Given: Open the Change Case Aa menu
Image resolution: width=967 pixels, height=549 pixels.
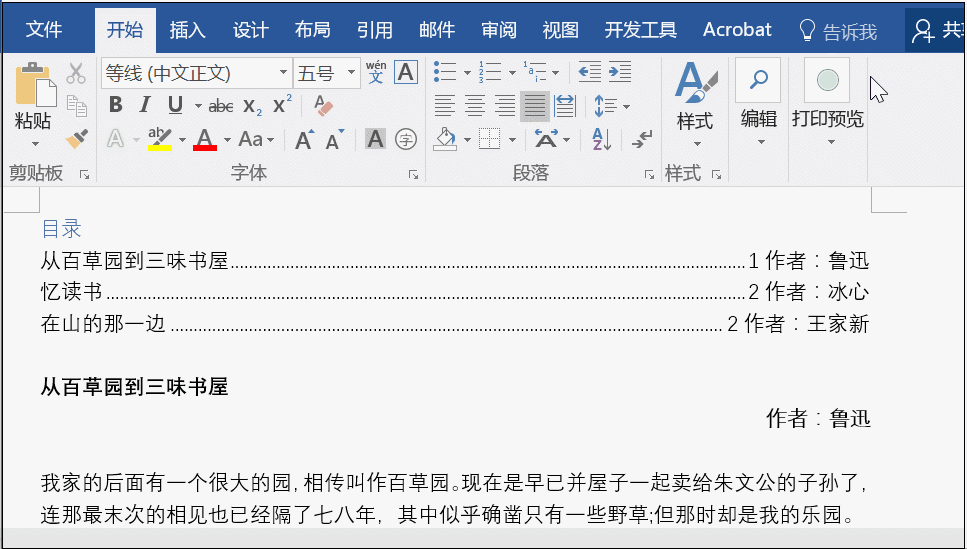Looking at the screenshot, I should click(256, 139).
